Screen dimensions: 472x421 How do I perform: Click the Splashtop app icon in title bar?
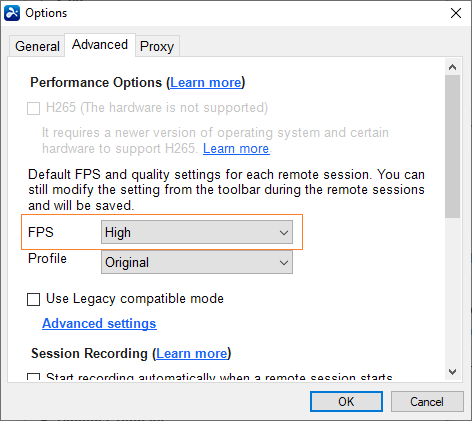[x=12, y=13]
